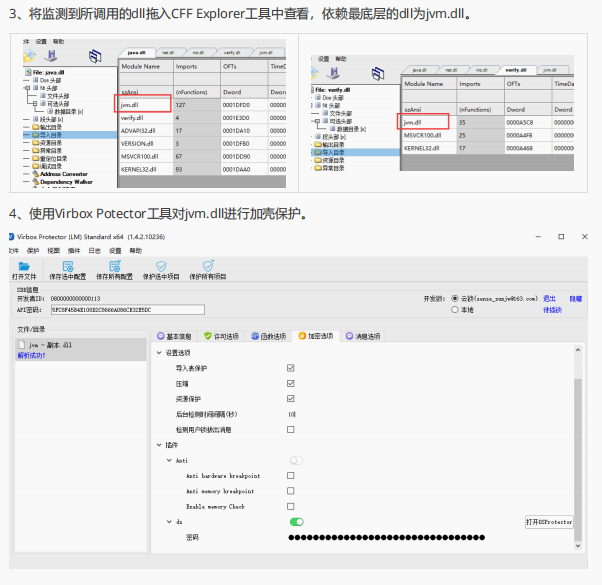Click the Dependency Walker tool icon in the tree
Screen dimensions: 602x585
pyautogui.click(x=36, y=182)
